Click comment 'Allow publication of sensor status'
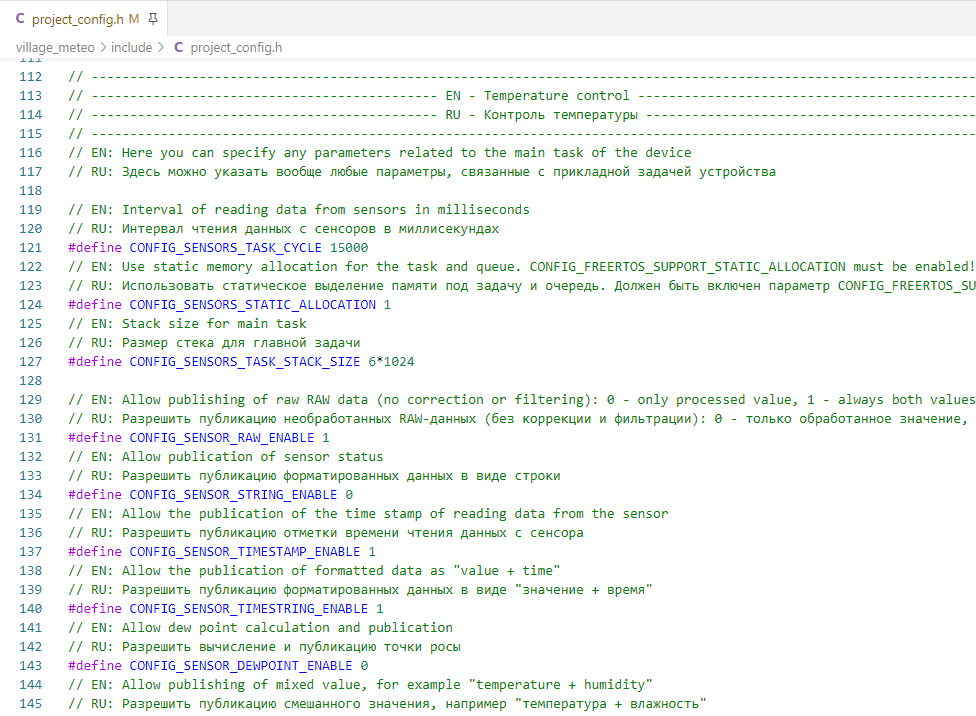The height and width of the screenshot is (716, 976). pos(253,457)
